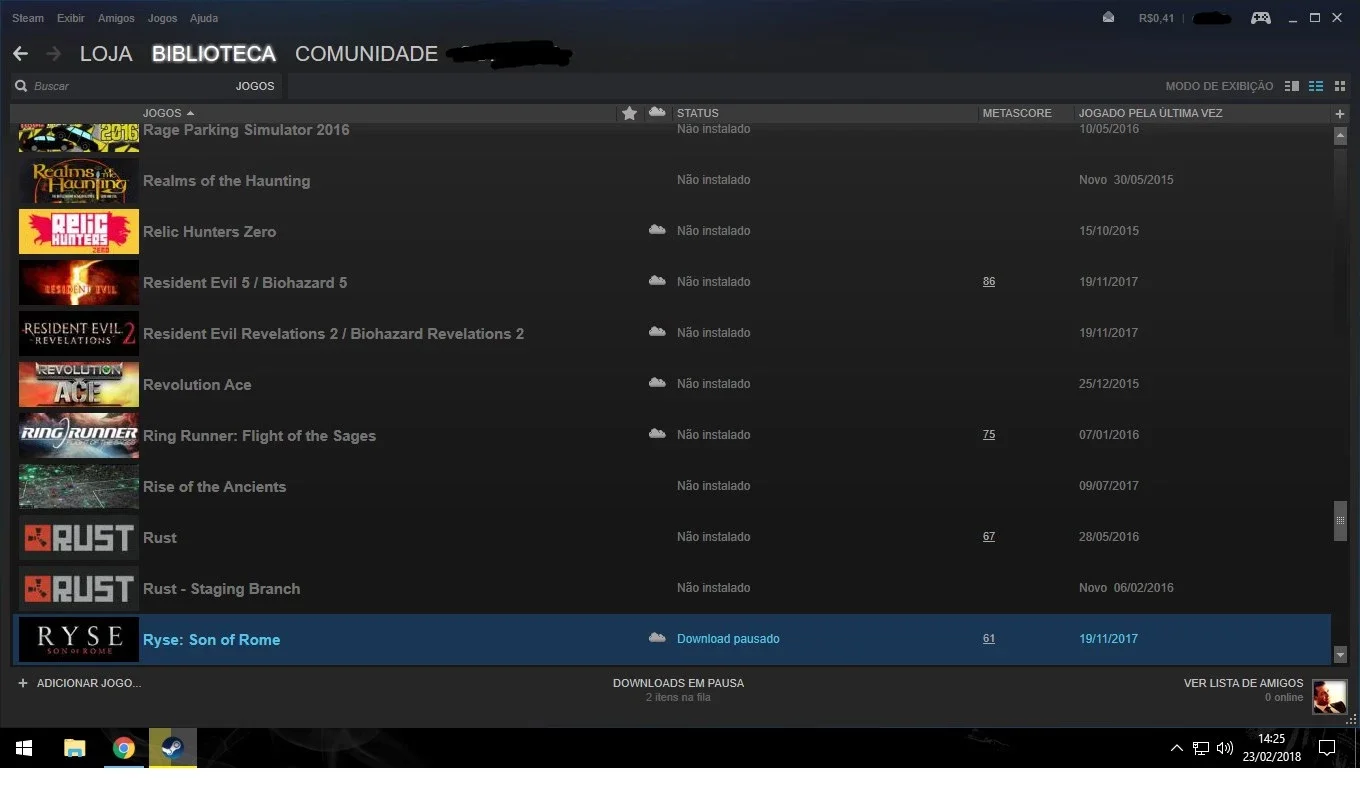Viewport: 1360px width, 793px height.
Task: Open the Steam menu
Action: 28,18
